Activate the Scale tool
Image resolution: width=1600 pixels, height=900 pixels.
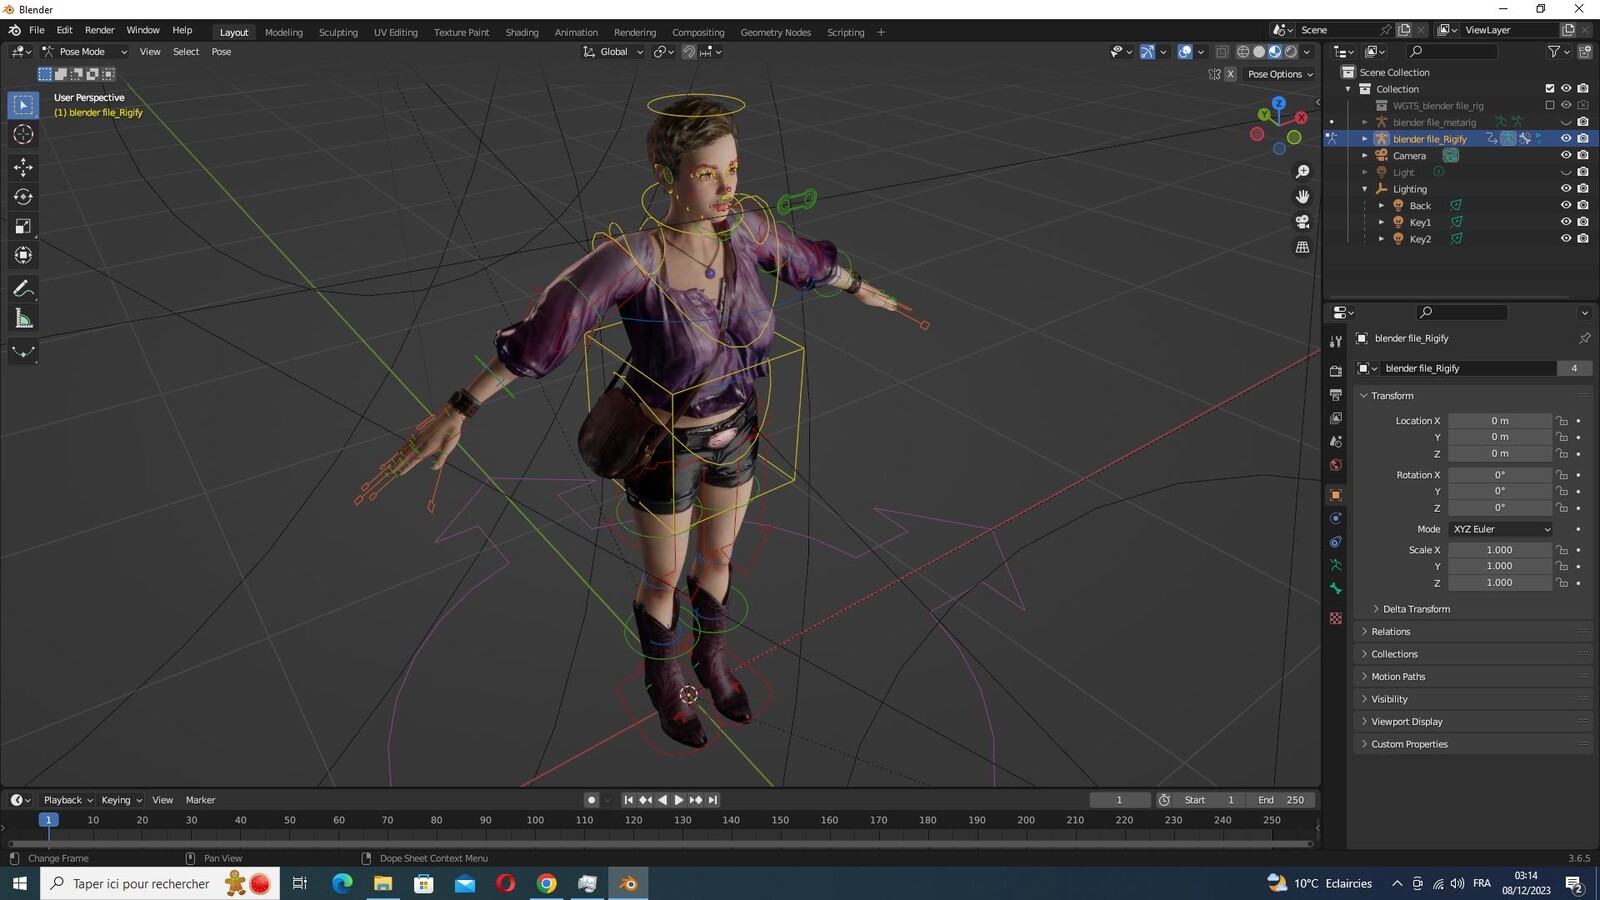pos(23,227)
